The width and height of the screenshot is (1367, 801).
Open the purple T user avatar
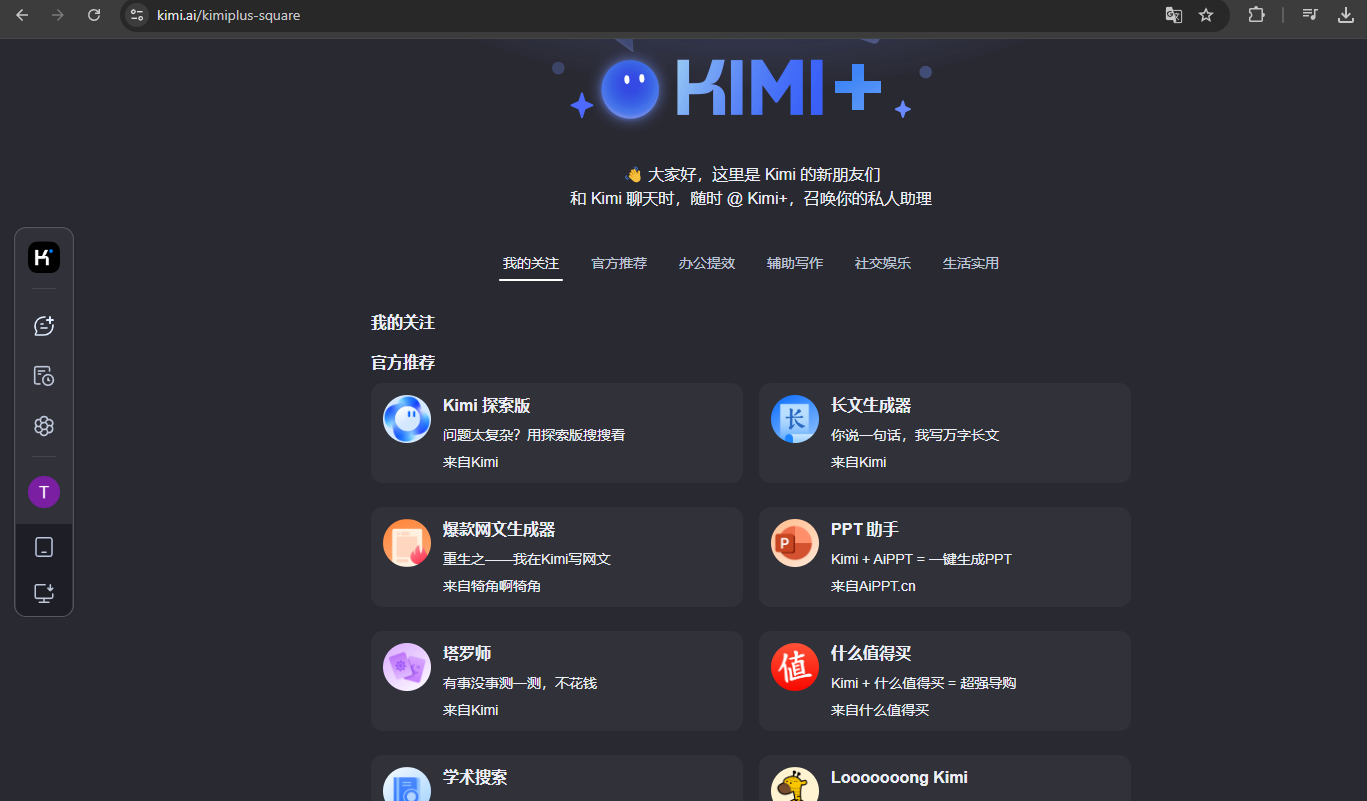[x=44, y=492]
